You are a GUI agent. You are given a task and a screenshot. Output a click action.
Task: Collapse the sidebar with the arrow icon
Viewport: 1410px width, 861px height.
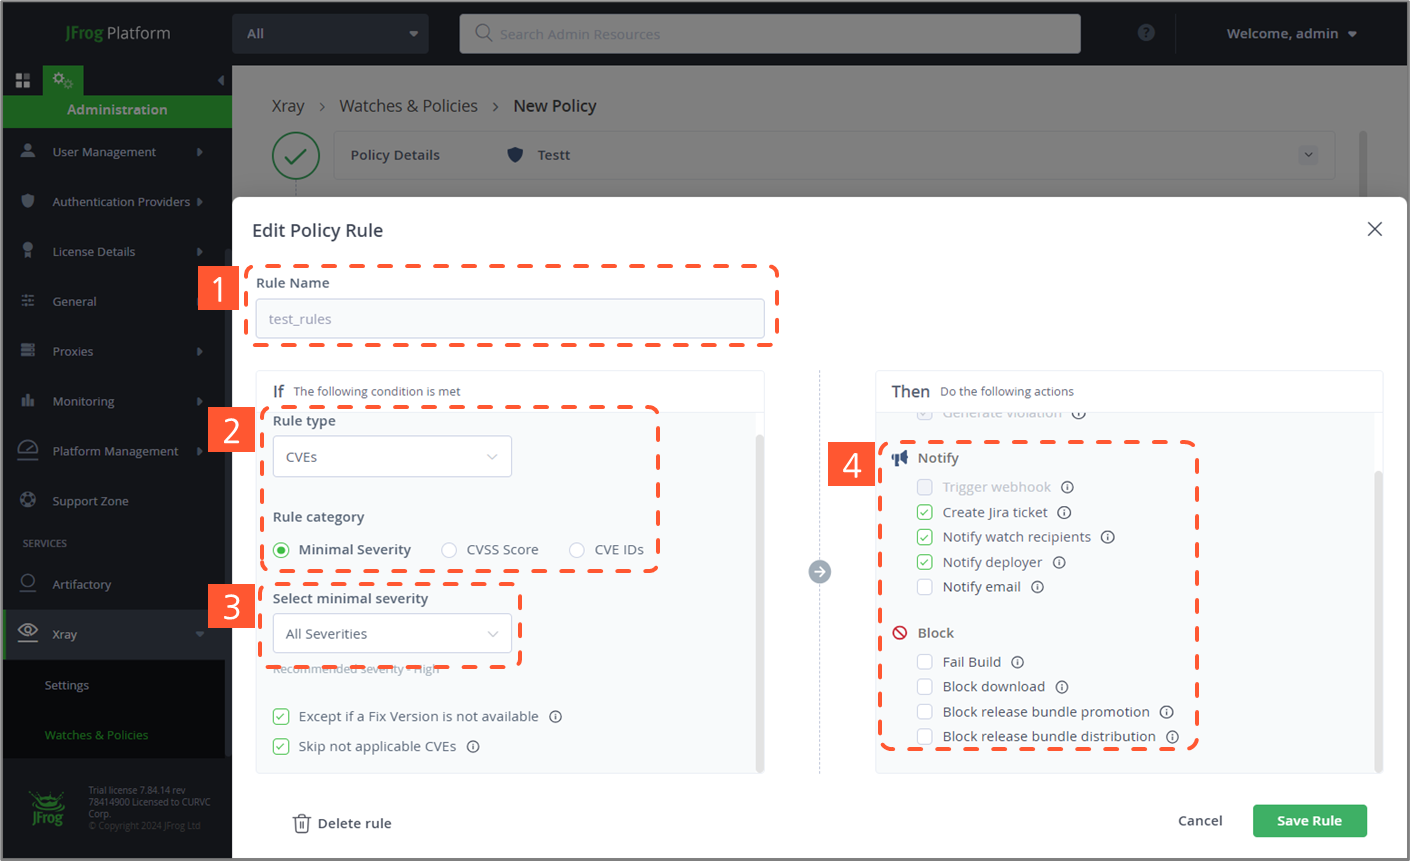tap(221, 80)
